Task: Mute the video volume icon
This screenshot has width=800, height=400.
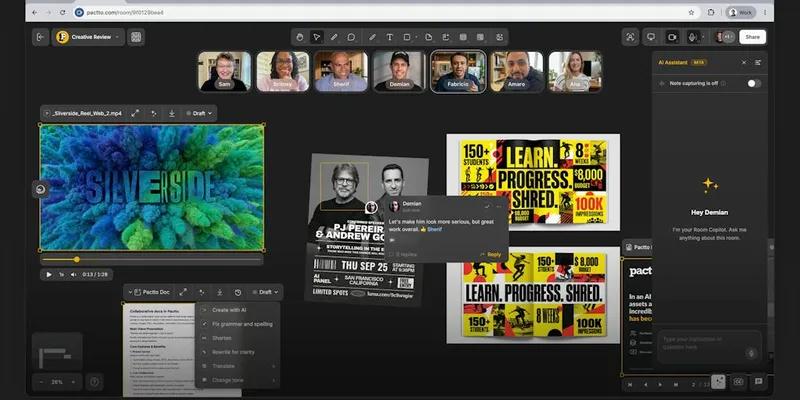Action: 73,274
